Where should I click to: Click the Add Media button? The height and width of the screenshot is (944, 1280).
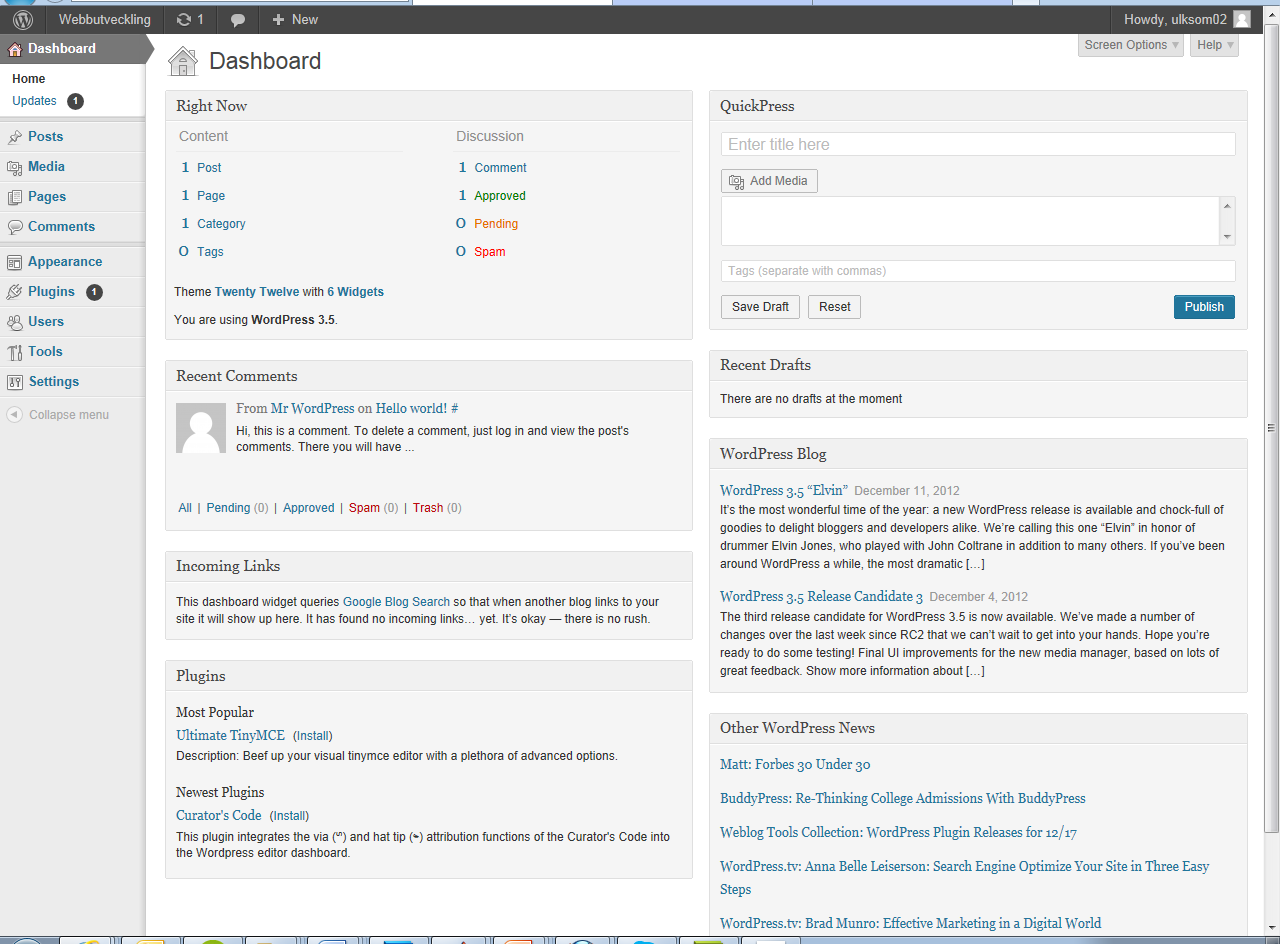point(769,181)
